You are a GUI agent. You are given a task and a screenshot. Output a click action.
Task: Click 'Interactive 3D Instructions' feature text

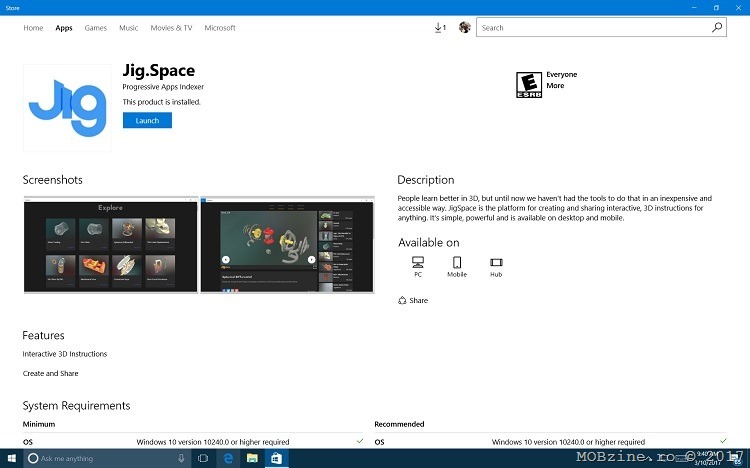pos(65,354)
